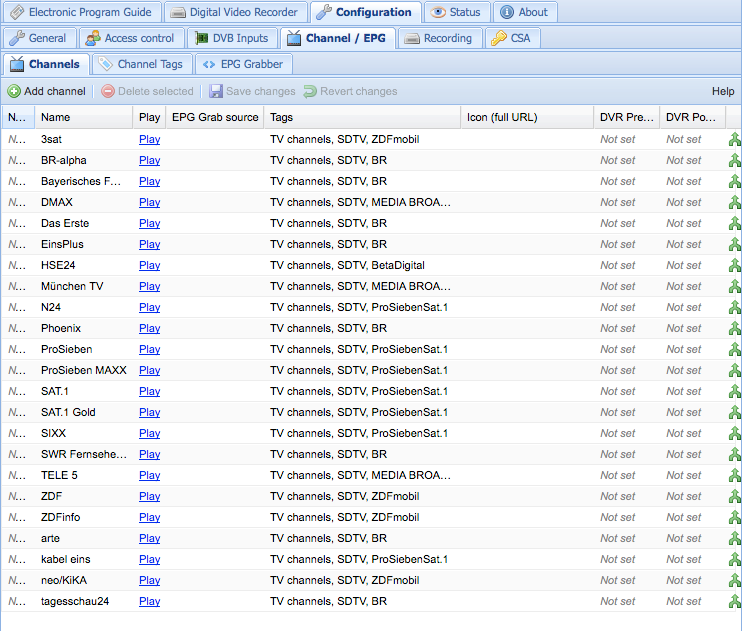Click tags cell of kabel eins row
Image resolution: width=742 pixels, height=631 pixels.
click(x=362, y=559)
